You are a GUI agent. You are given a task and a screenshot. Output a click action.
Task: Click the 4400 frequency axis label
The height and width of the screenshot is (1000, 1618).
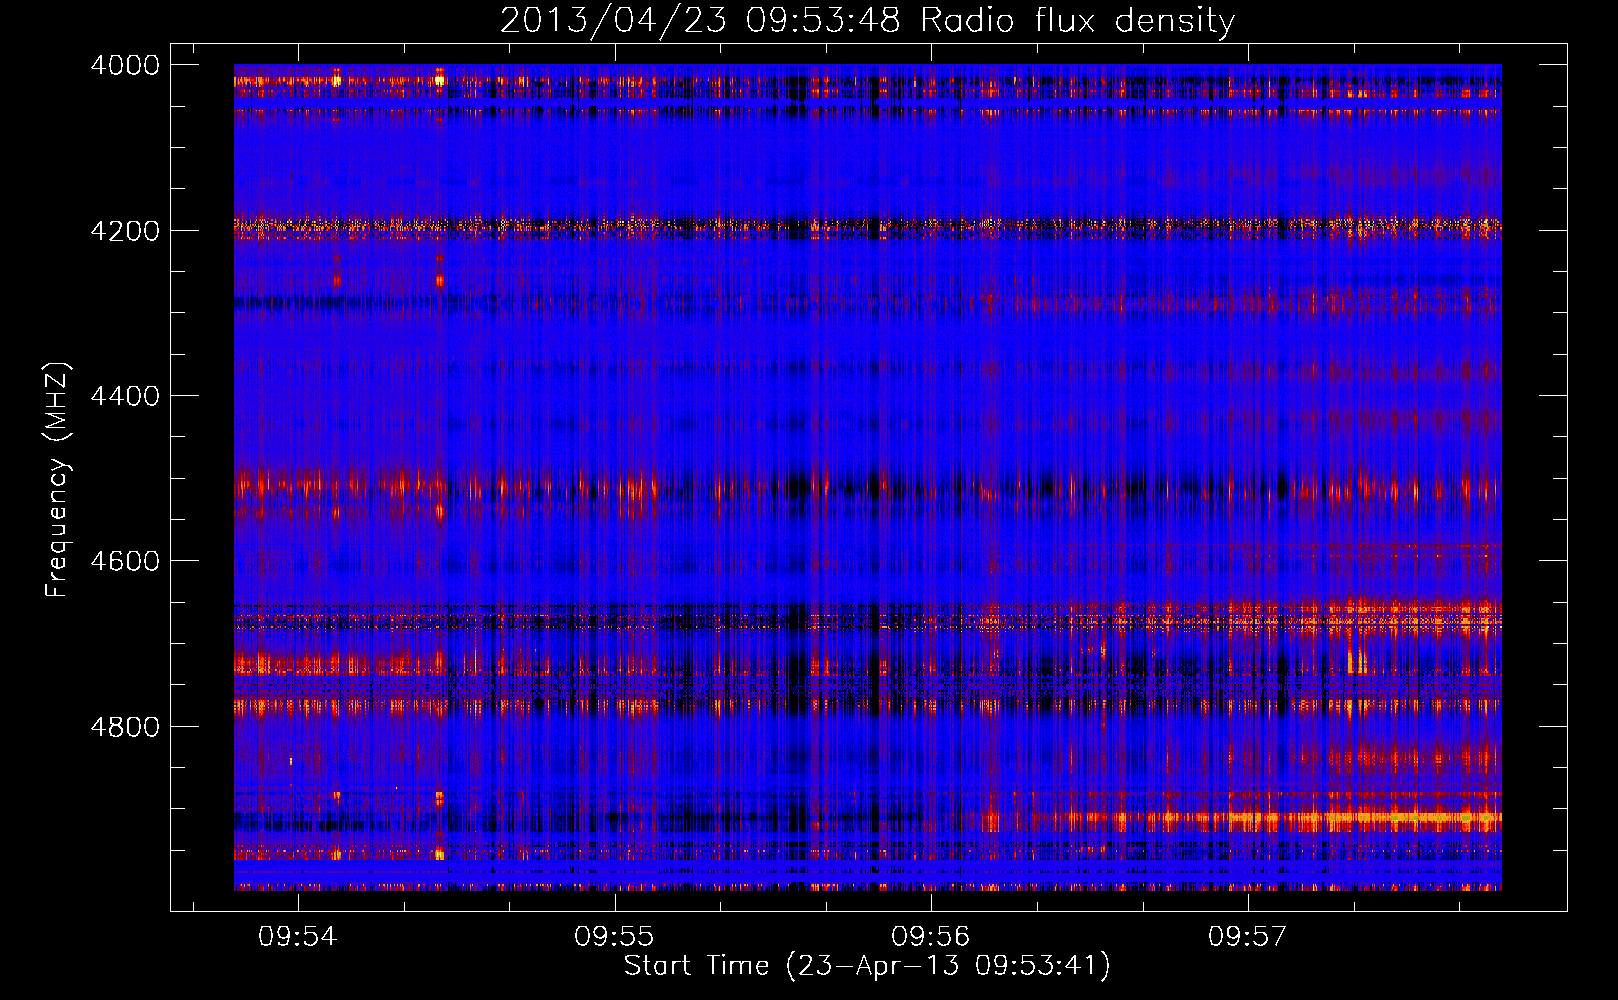point(125,396)
